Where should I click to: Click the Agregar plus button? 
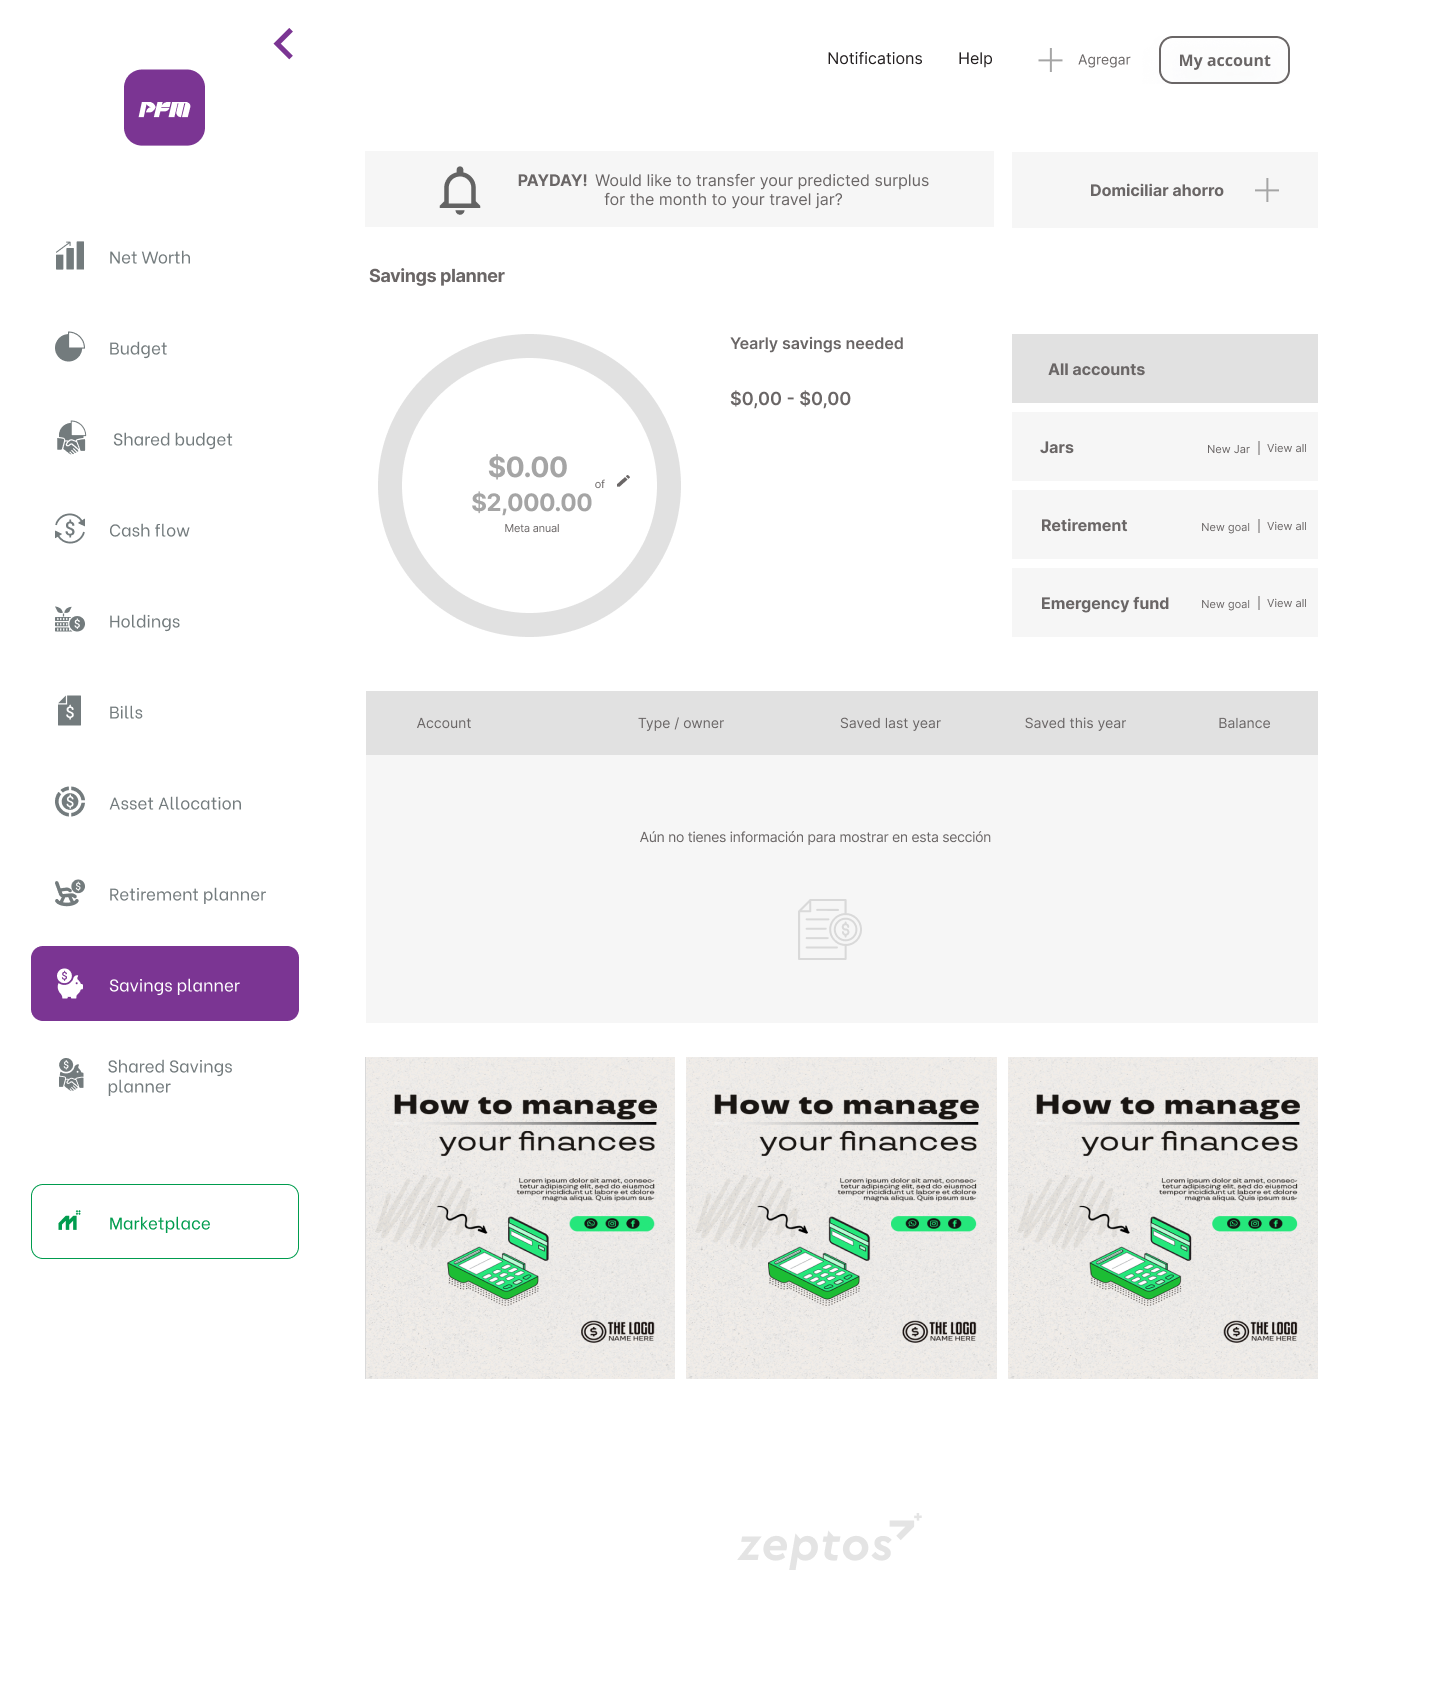pyautogui.click(x=1050, y=60)
